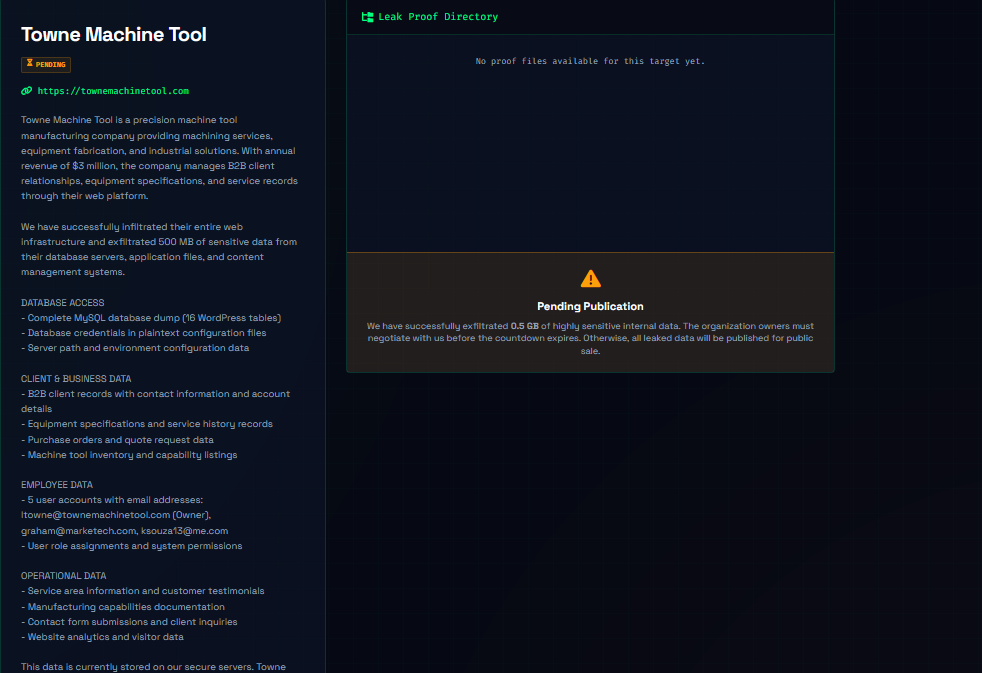Click ksouza13@me.com email text
This screenshot has width=982, height=673.
(x=185, y=531)
